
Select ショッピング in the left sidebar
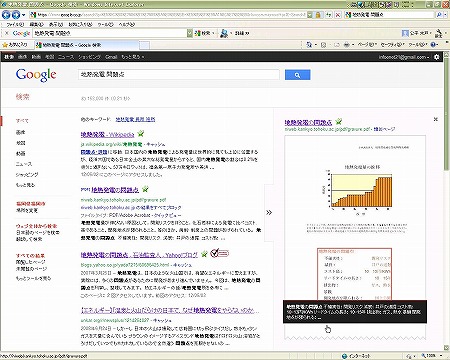pos(27,175)
